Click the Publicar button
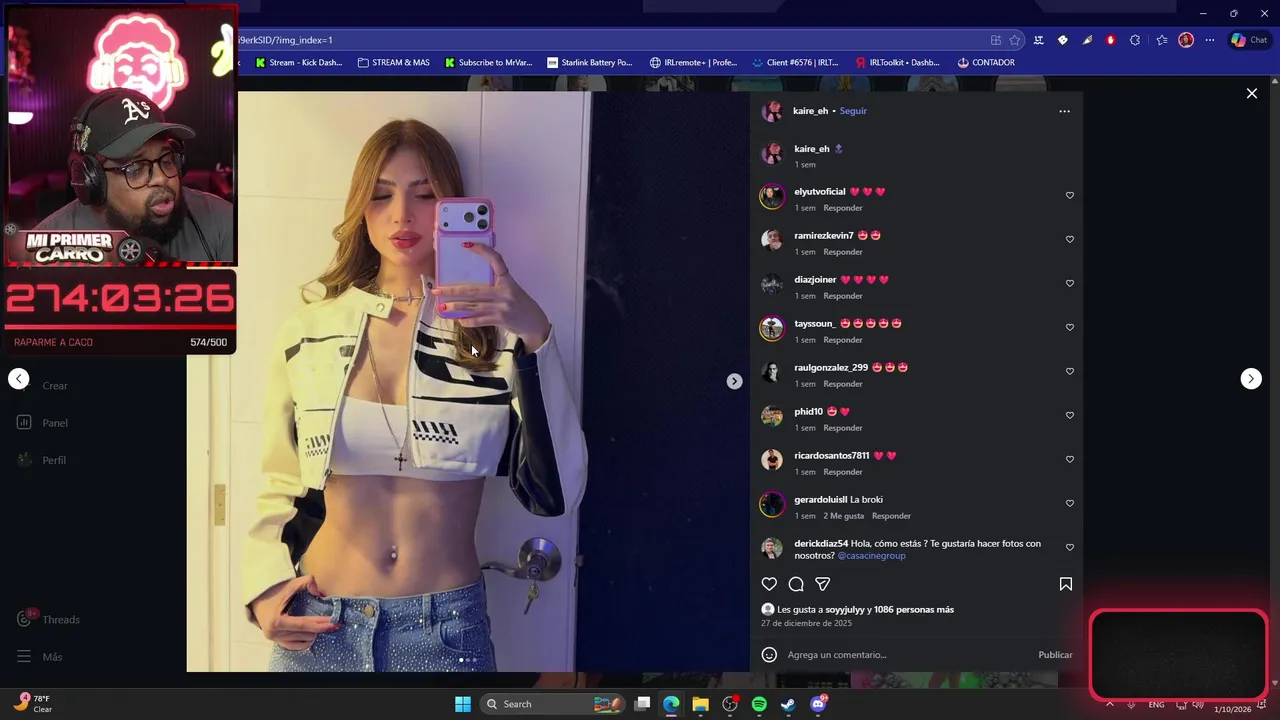Viewport: 1280px width, 720px height. [1055, 655]
